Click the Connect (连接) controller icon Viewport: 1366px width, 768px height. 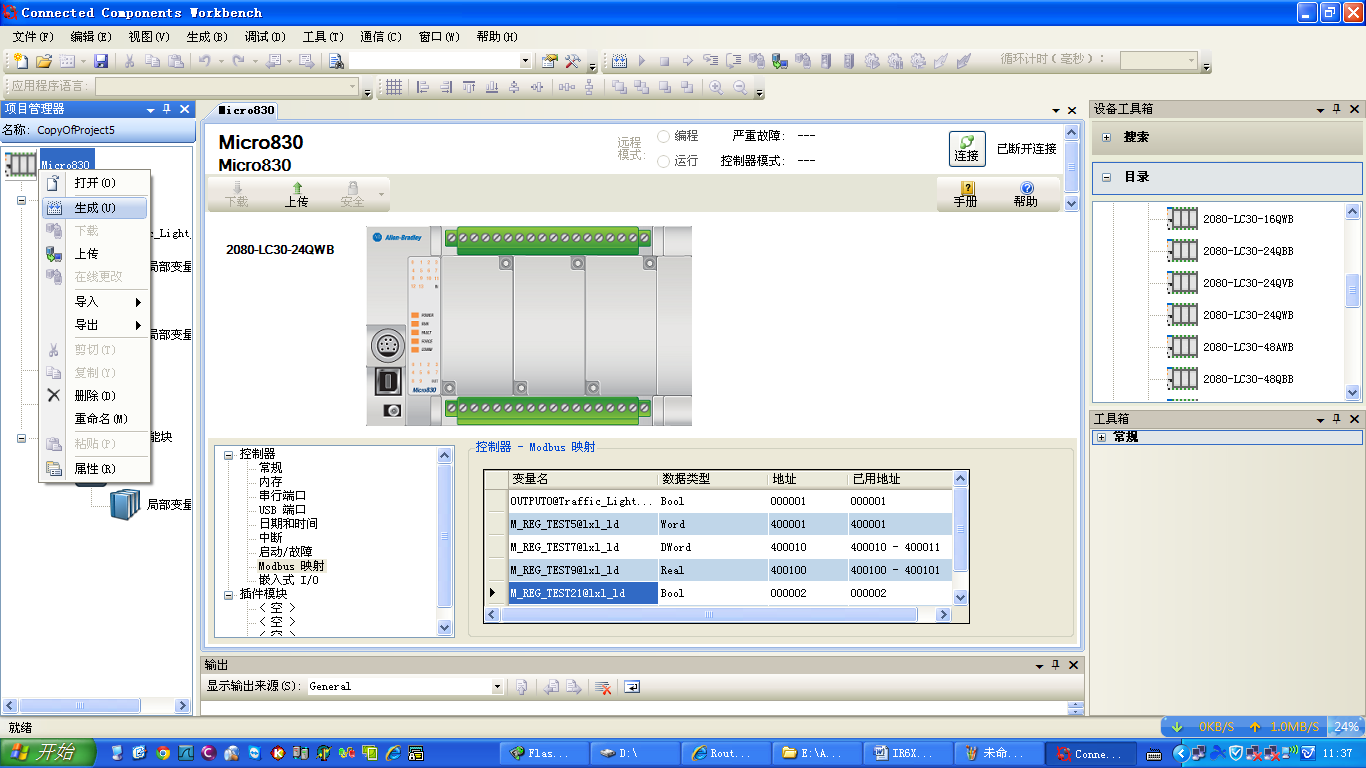(x=966, y=148)
